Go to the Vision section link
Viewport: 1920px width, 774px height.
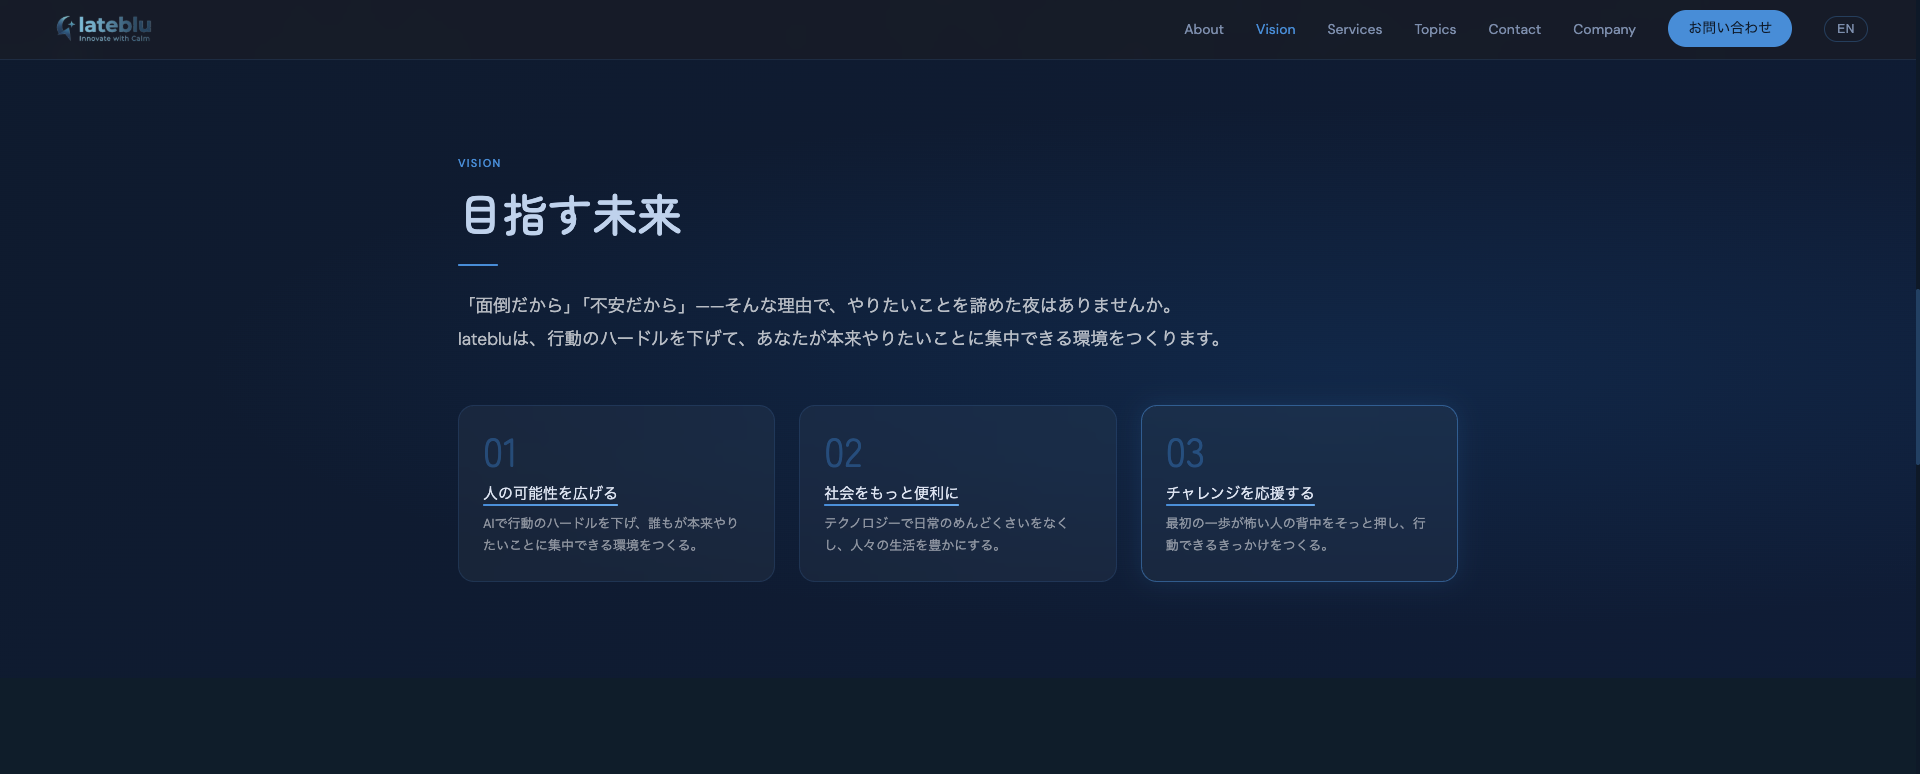click(x=1275, y=29)
